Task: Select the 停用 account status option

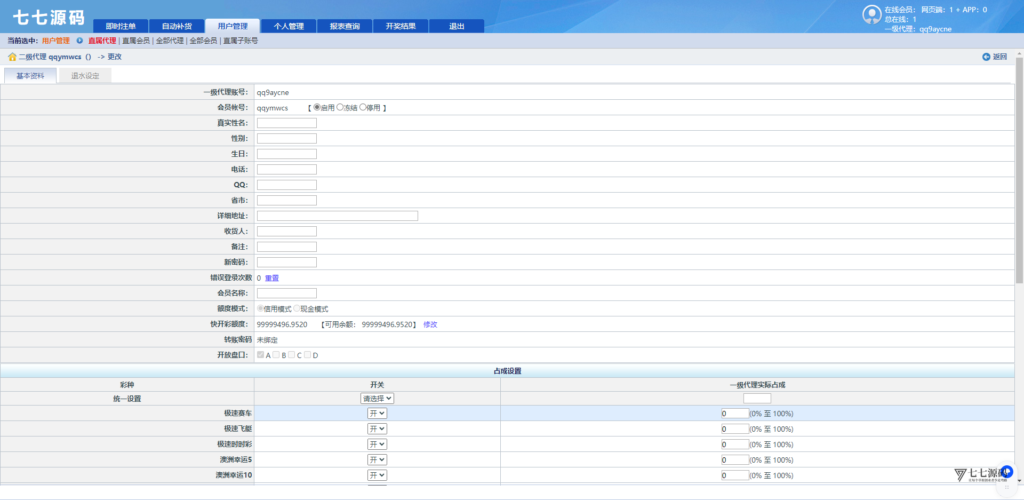Action: click(364, 107)
